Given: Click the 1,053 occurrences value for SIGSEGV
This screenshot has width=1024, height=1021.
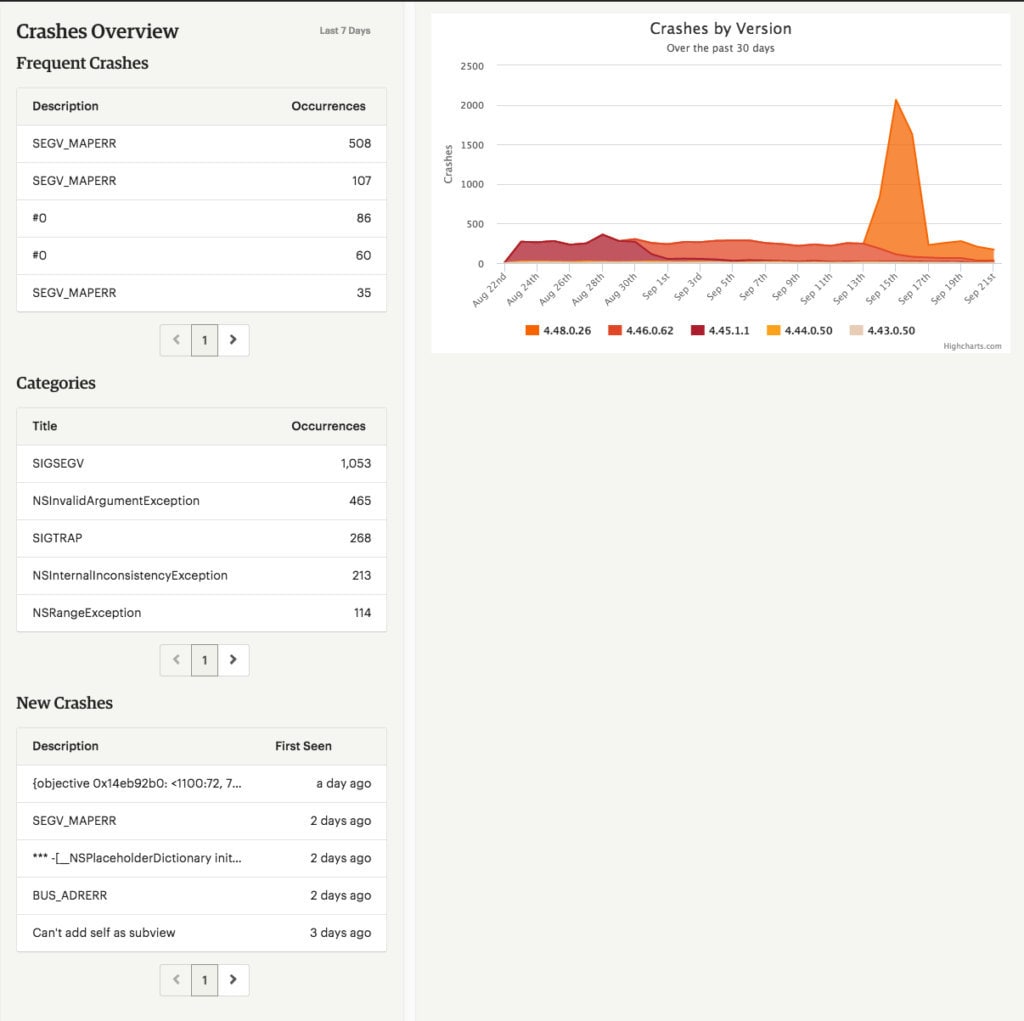Looking at the screenshot, I should click(356, 464).
